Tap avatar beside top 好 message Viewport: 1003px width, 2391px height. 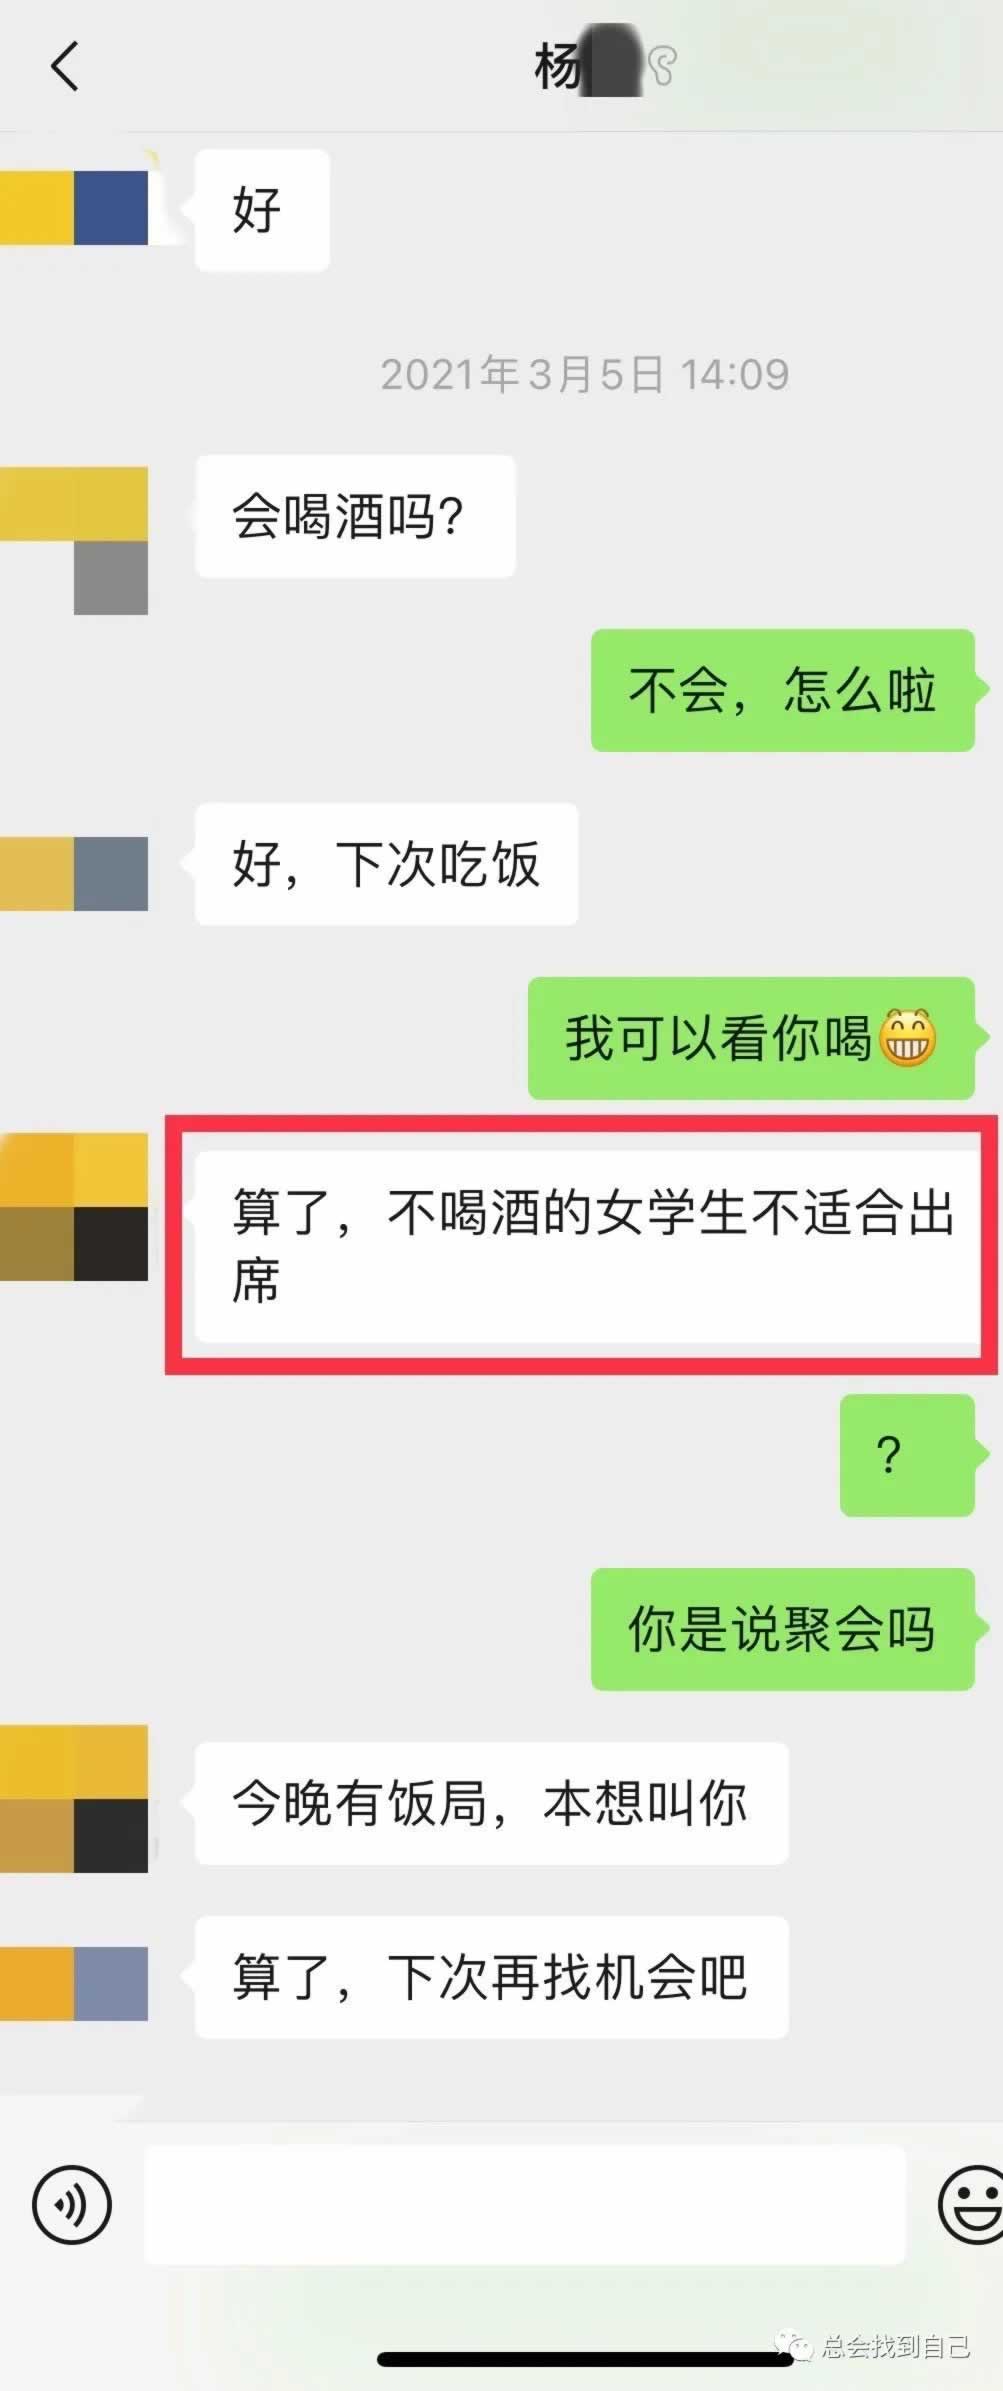coord(74,208)
